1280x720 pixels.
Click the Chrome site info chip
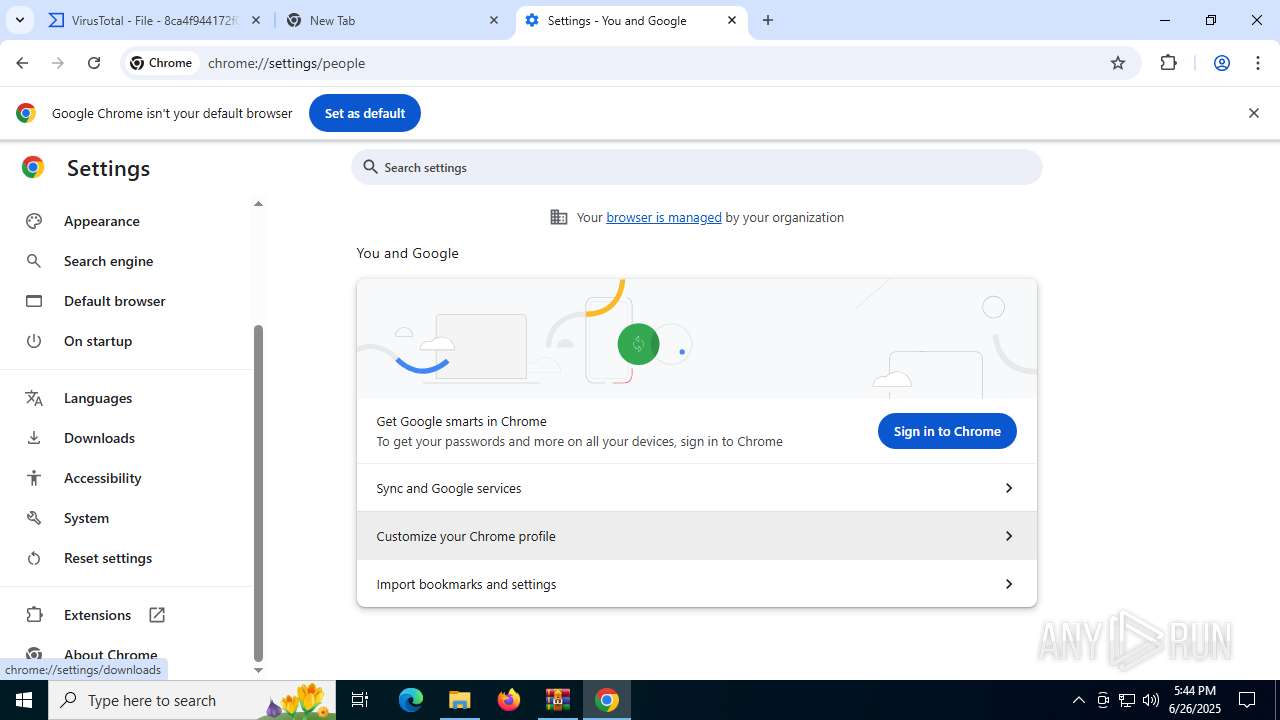(161, 63)
